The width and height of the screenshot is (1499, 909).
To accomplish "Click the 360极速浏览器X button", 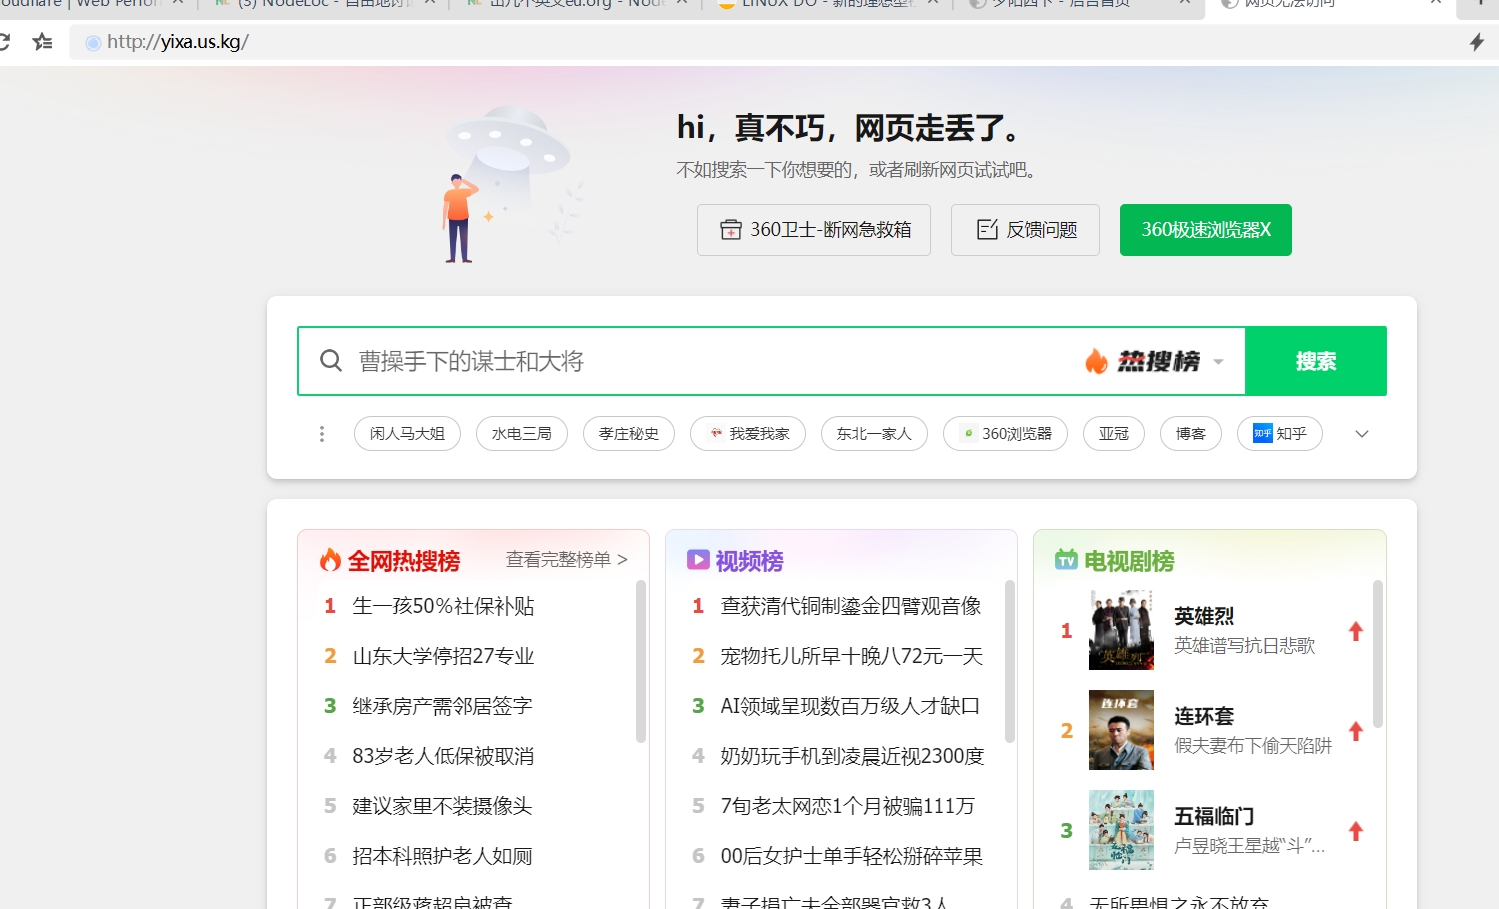I will pyautogui.click(x=1206, y=230).
